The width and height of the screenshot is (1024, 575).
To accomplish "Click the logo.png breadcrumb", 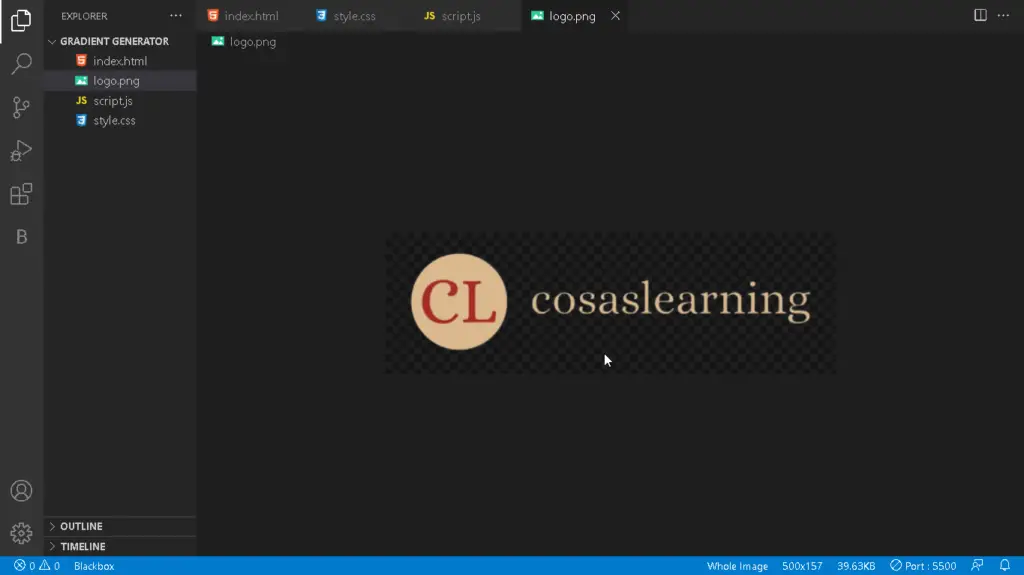I will point(244,42).
